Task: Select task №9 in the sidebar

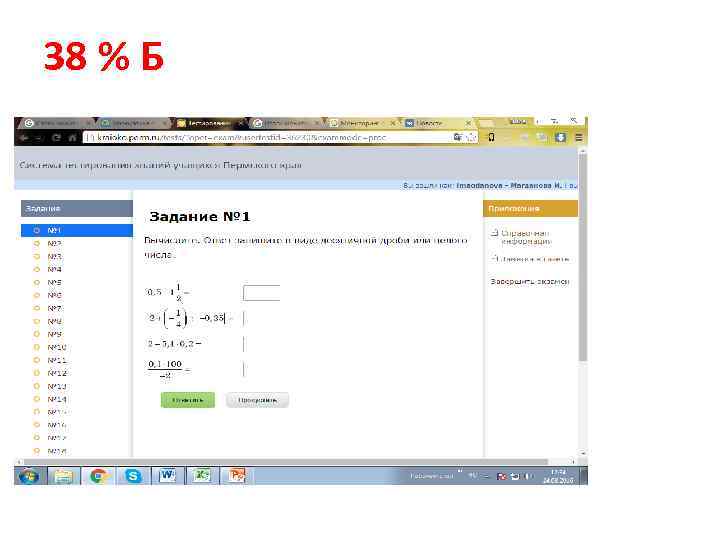Action: click(55, 334)
